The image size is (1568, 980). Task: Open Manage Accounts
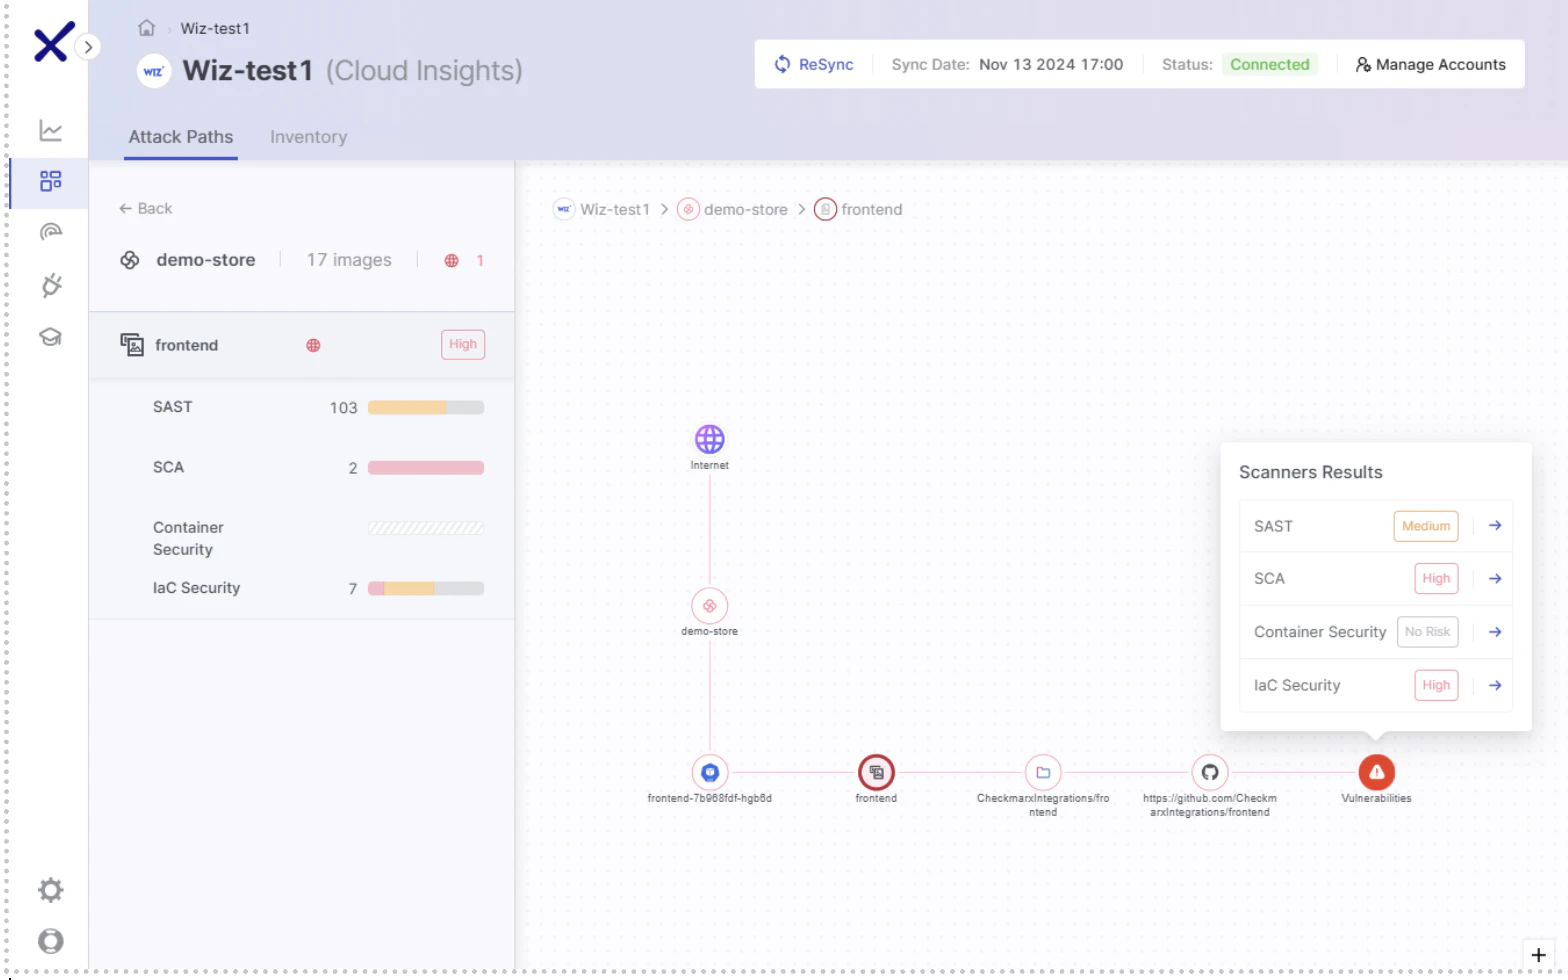tap(1431, 64)
